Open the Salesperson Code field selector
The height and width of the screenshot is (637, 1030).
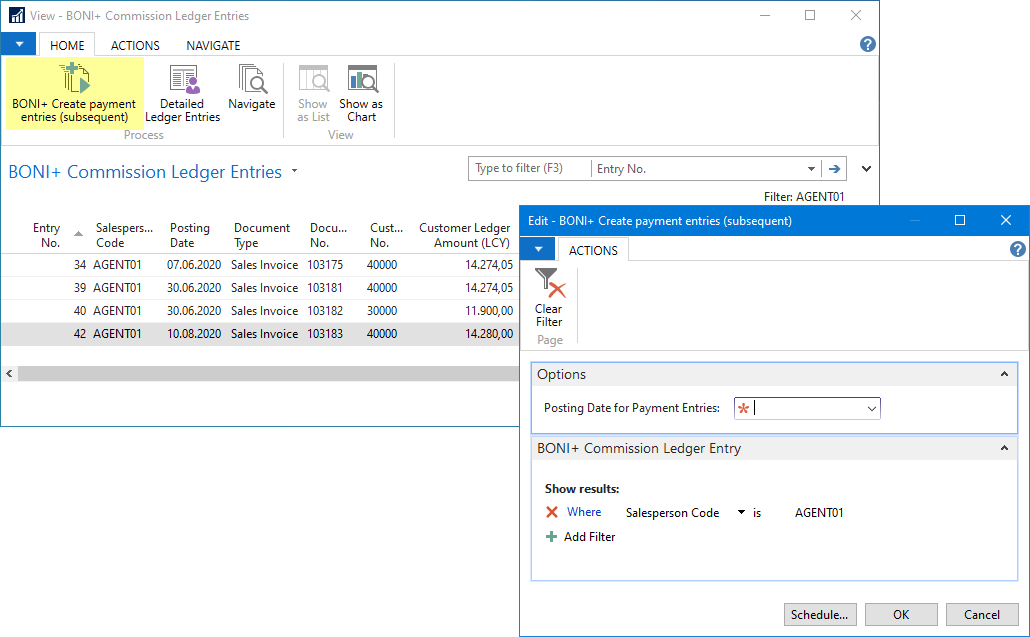click(741, 511)
